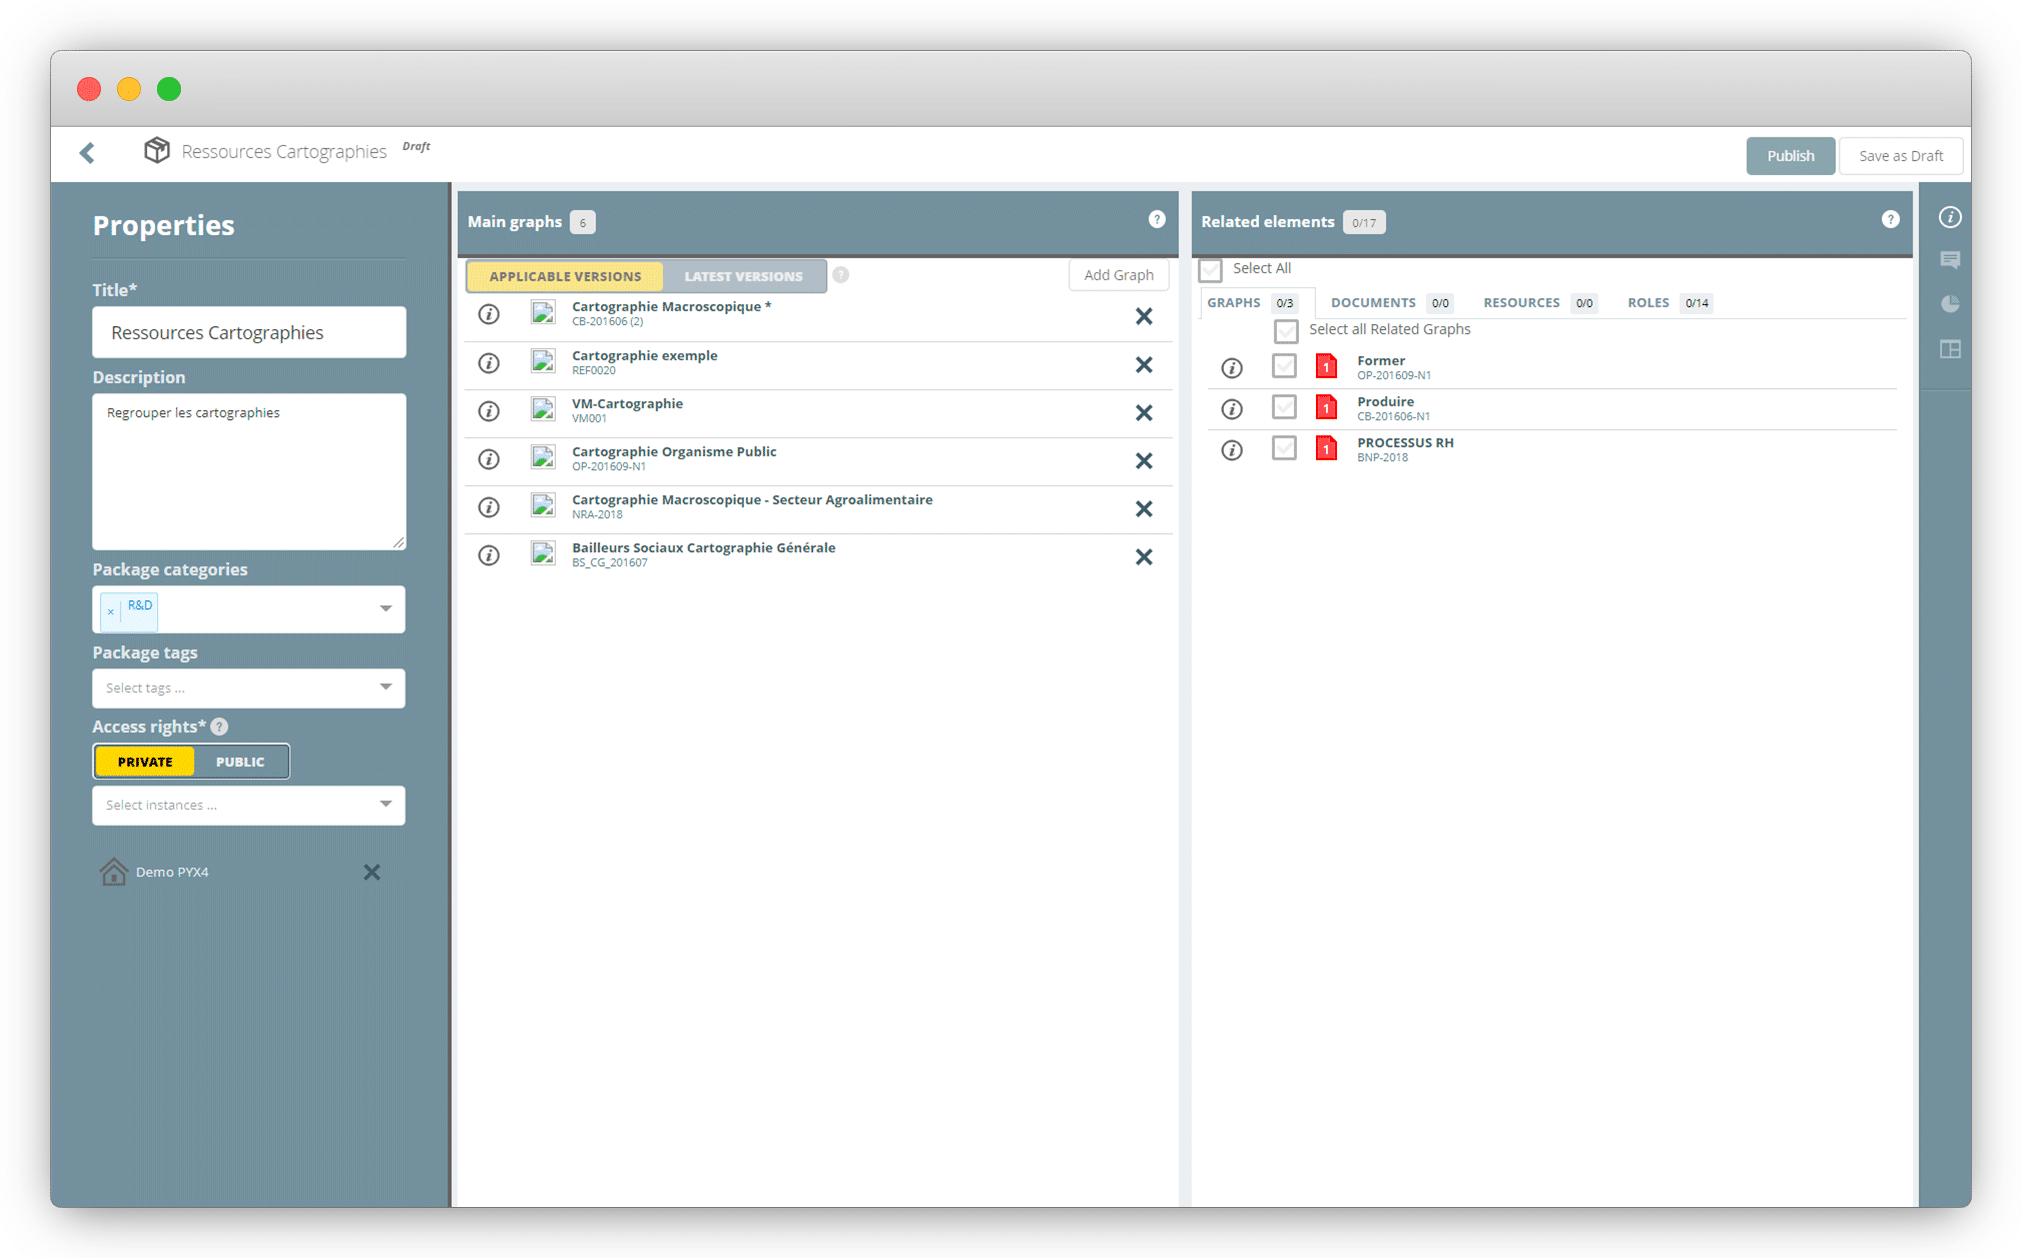This screenshot has width=2022, height=1258.
Task: Open the comments sidebar icon
Action: pos(1950,260)
